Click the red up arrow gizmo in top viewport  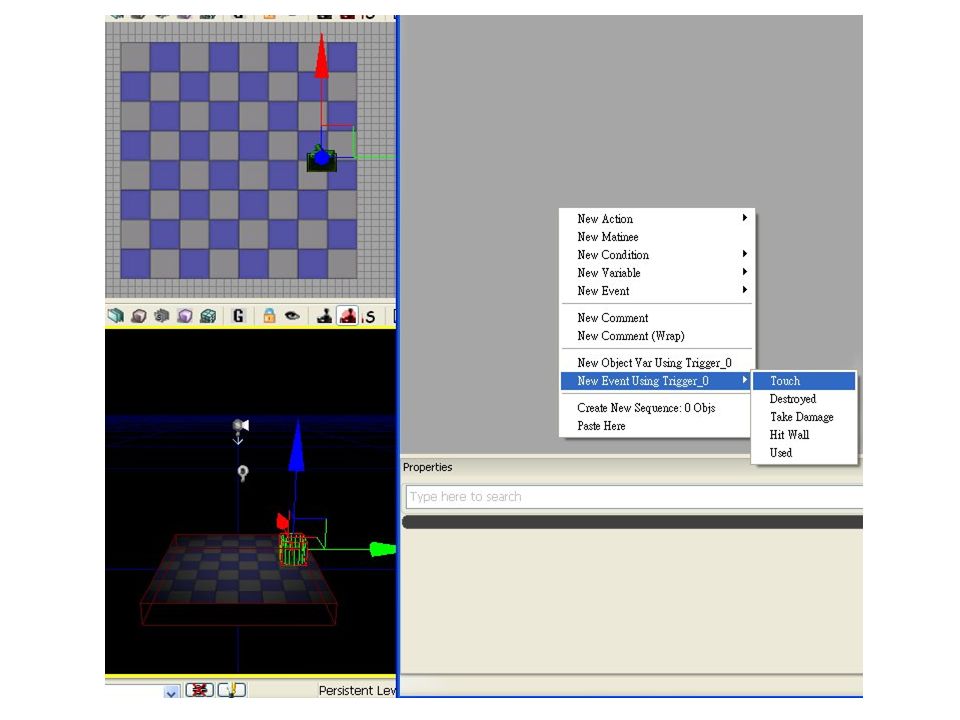pos(321,57)
